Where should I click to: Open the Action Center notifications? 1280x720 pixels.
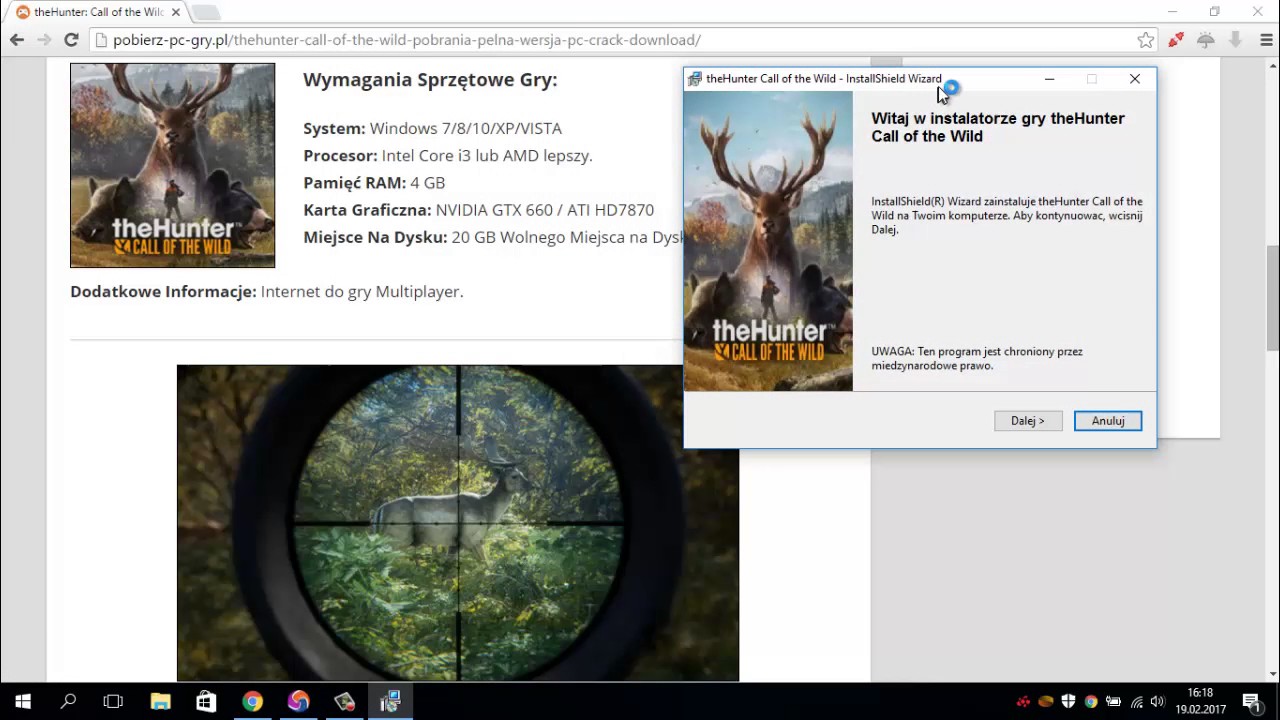pos(1252,702)
